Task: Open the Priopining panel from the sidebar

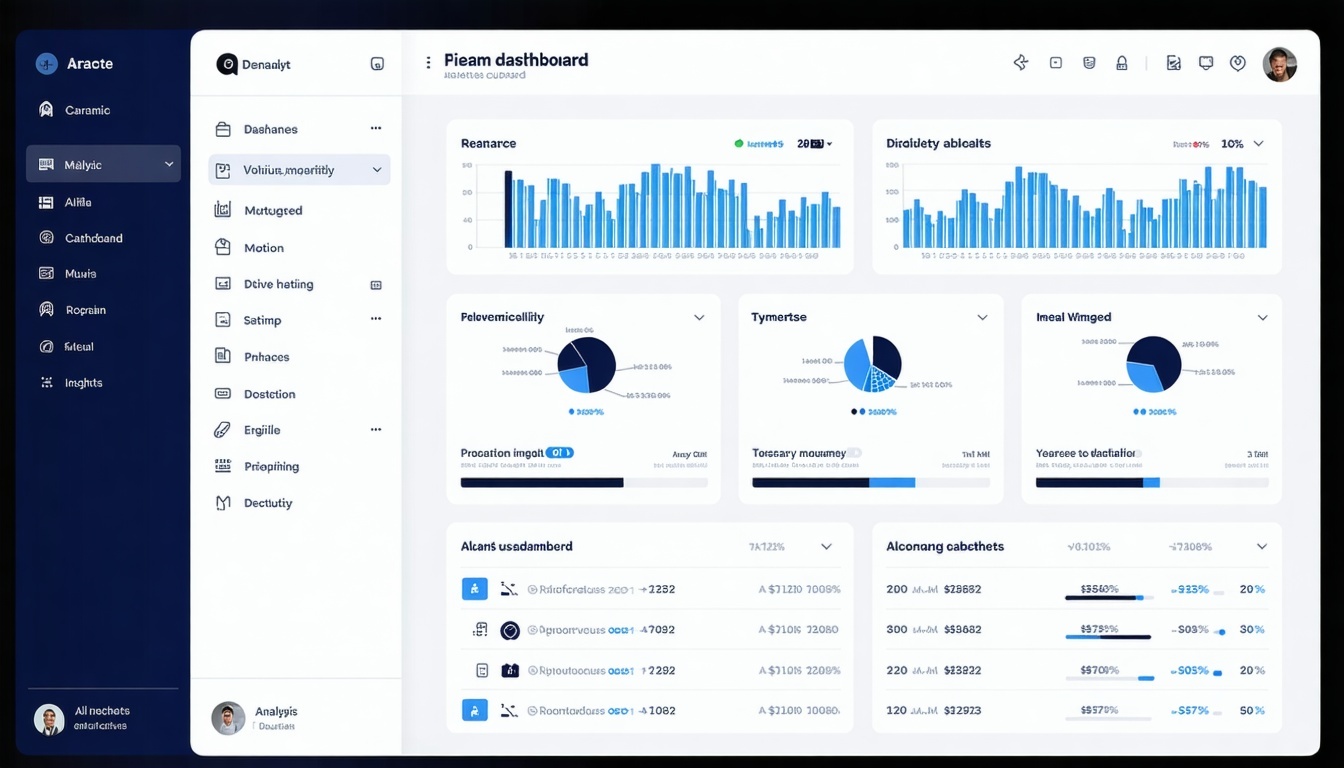Action: click(271, 466)
